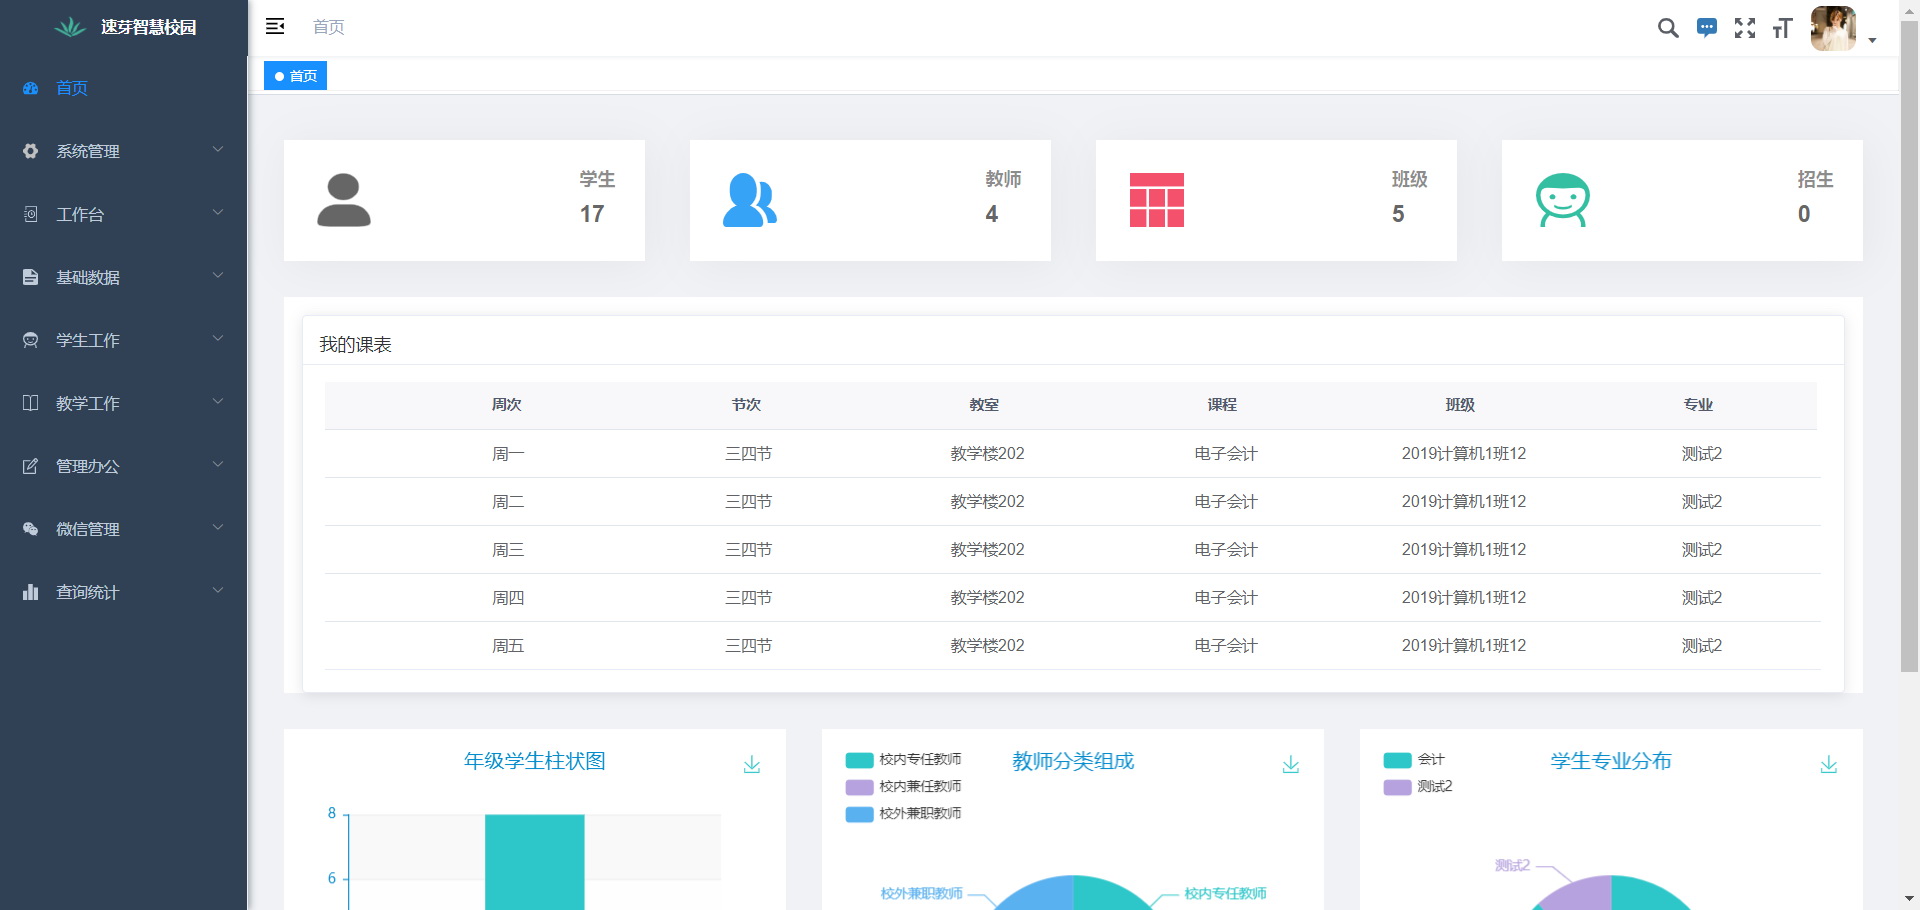Expand the 学生工作 menu chevron
The image size is (1920, 910).
[x=218, y=339]
